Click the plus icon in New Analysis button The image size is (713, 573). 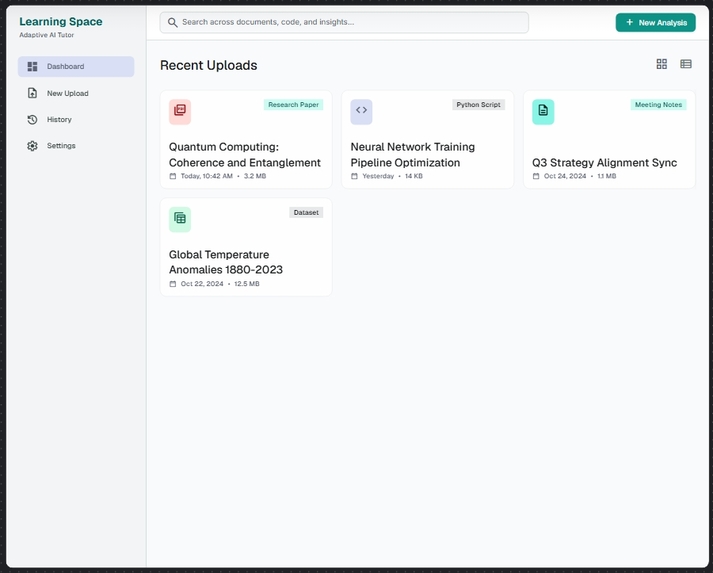[x=629, y=22]
